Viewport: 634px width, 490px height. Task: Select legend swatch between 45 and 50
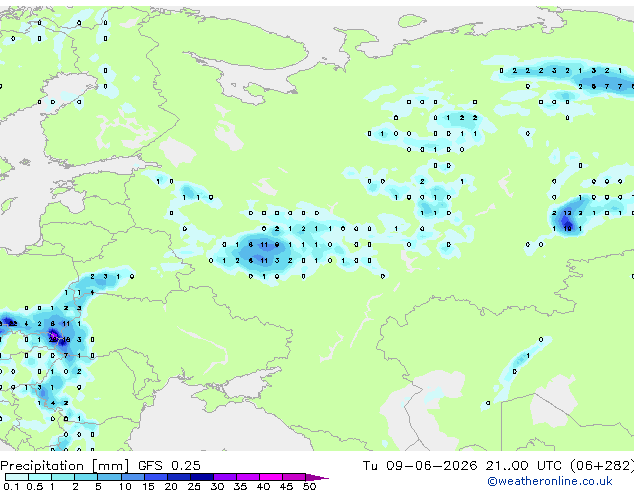[294, 477]
